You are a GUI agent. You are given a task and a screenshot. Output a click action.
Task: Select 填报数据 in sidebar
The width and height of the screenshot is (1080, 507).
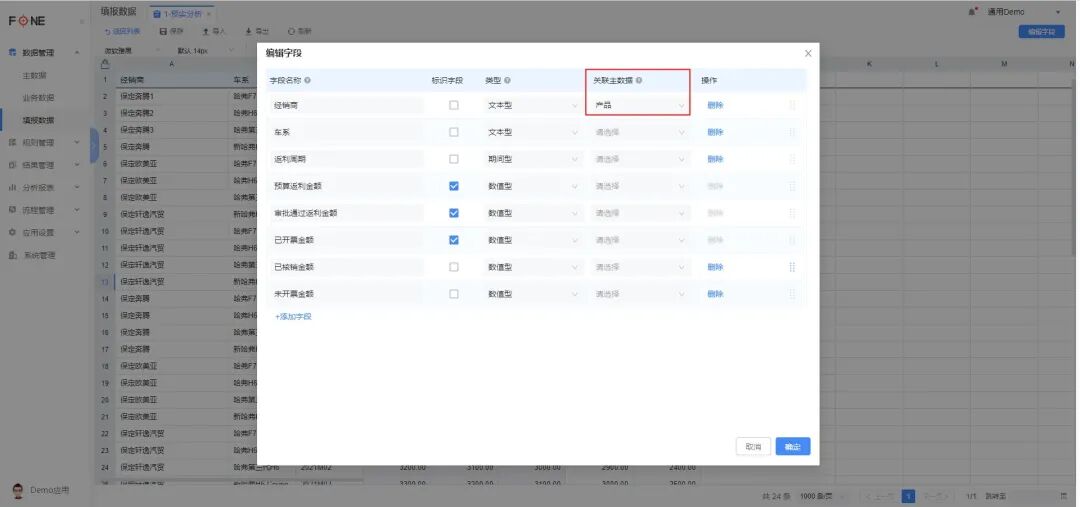(38, 121)
